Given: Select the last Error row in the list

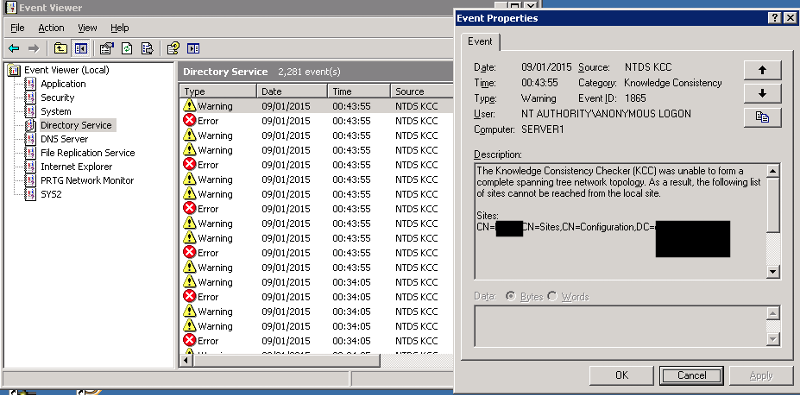Looking at the screenshot, I should click(x=316, y=340).
